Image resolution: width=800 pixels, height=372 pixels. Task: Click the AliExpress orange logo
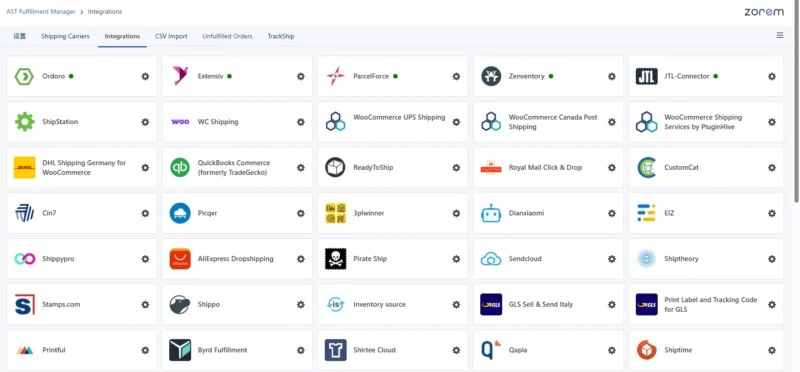coord(180,259)
